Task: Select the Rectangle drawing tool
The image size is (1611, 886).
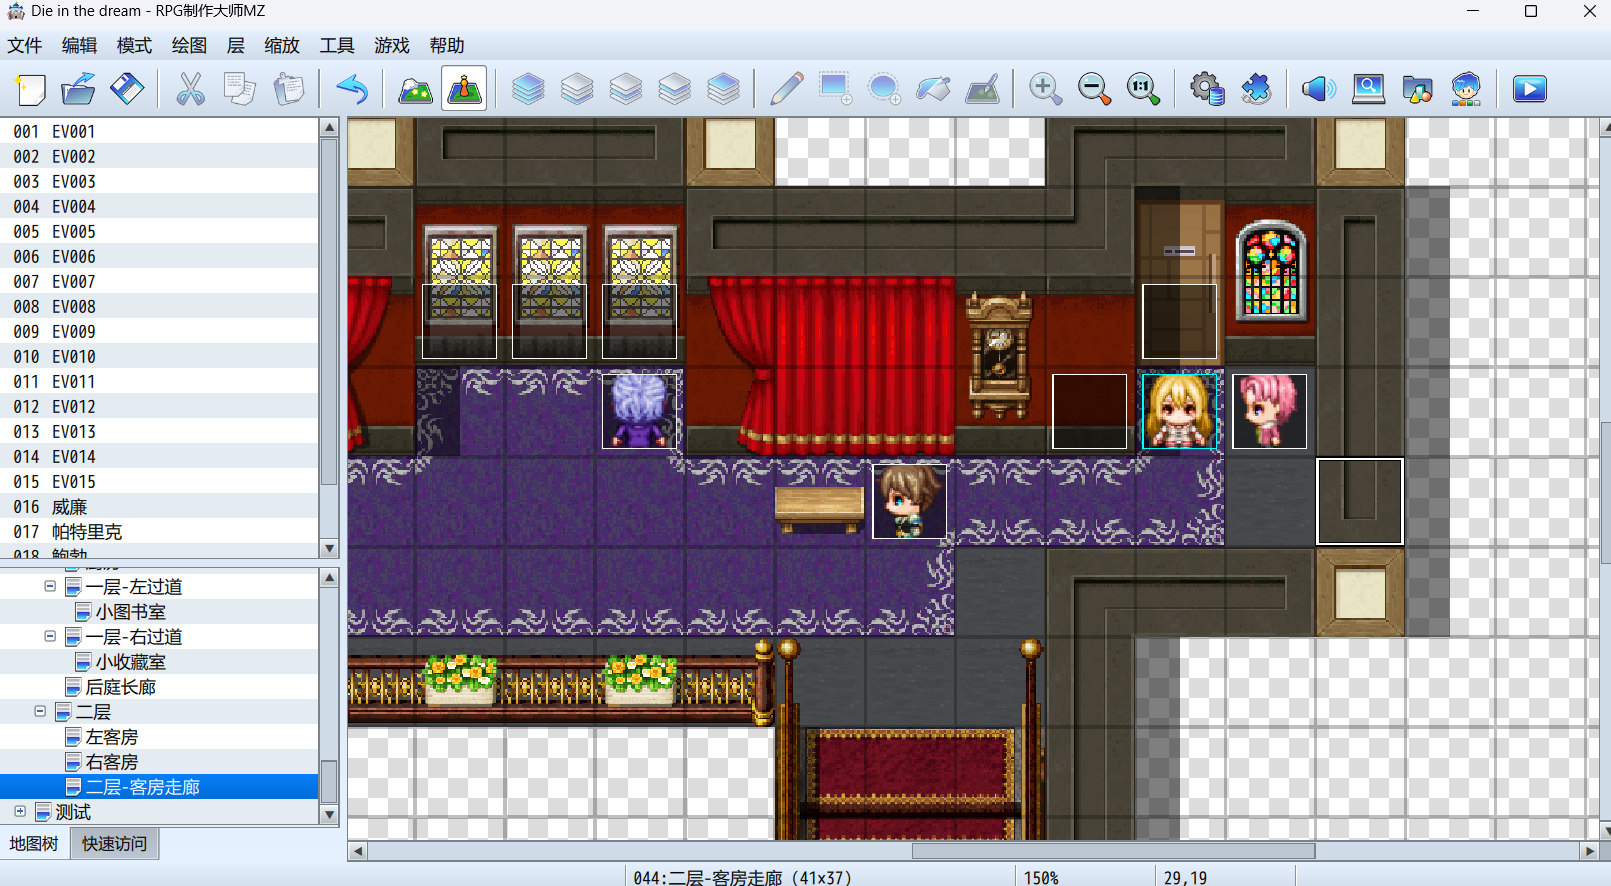Action: [835, 89]
